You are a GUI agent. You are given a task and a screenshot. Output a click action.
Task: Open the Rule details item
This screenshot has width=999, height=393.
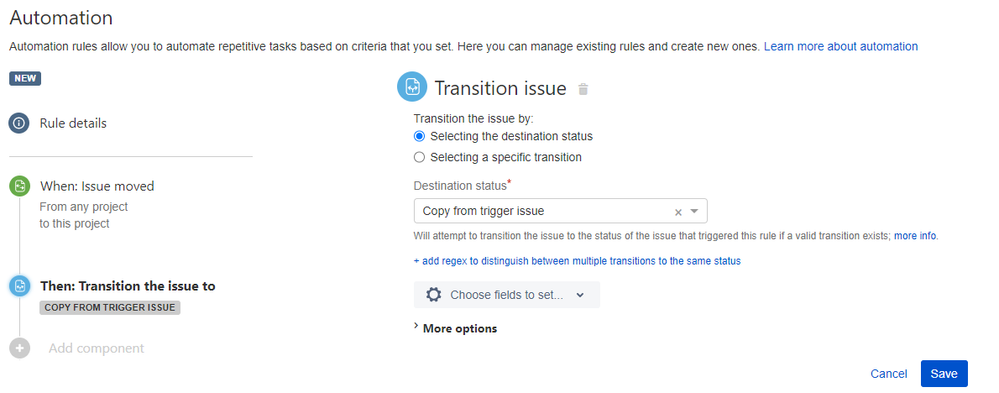point(73,123)
